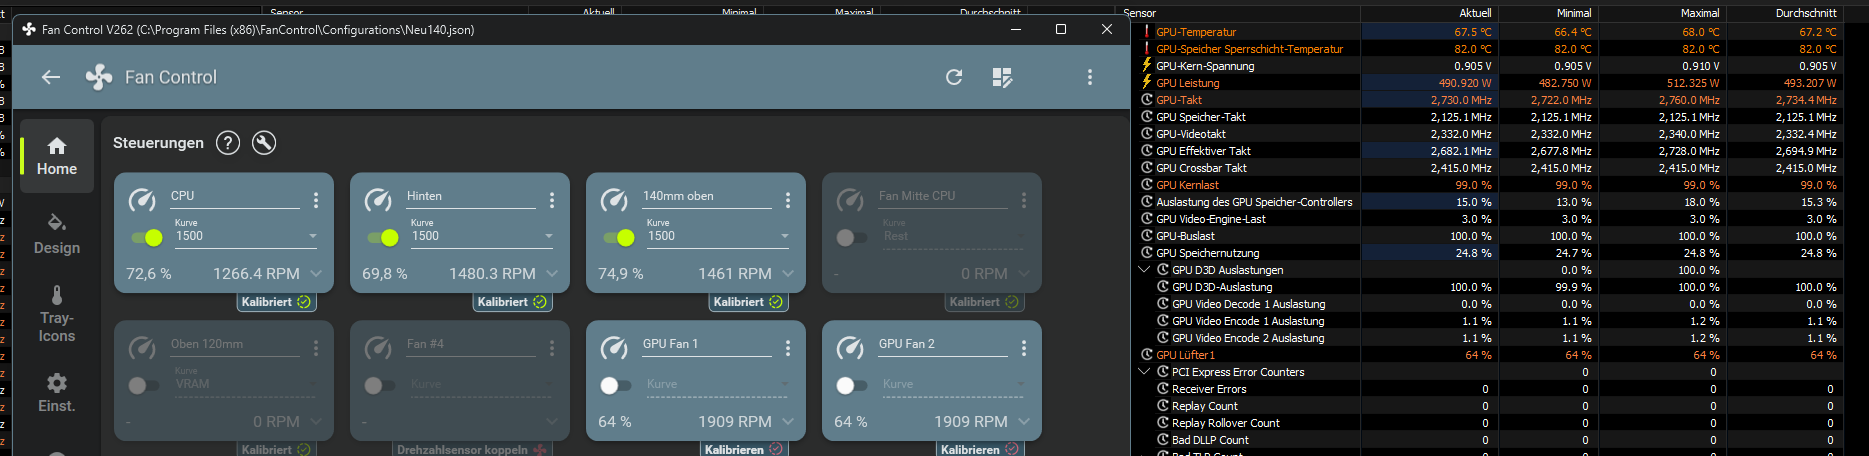The width and height of the screenshot is (1869, 456).
Task: Click the CPU name field on first card
Action: click(234, 197)
